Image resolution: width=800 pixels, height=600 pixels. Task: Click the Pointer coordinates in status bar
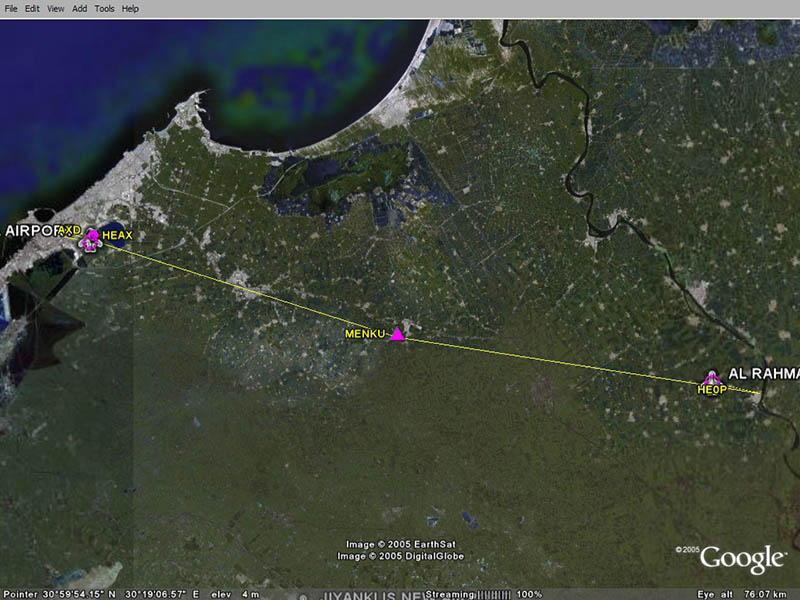coord(100,594)
